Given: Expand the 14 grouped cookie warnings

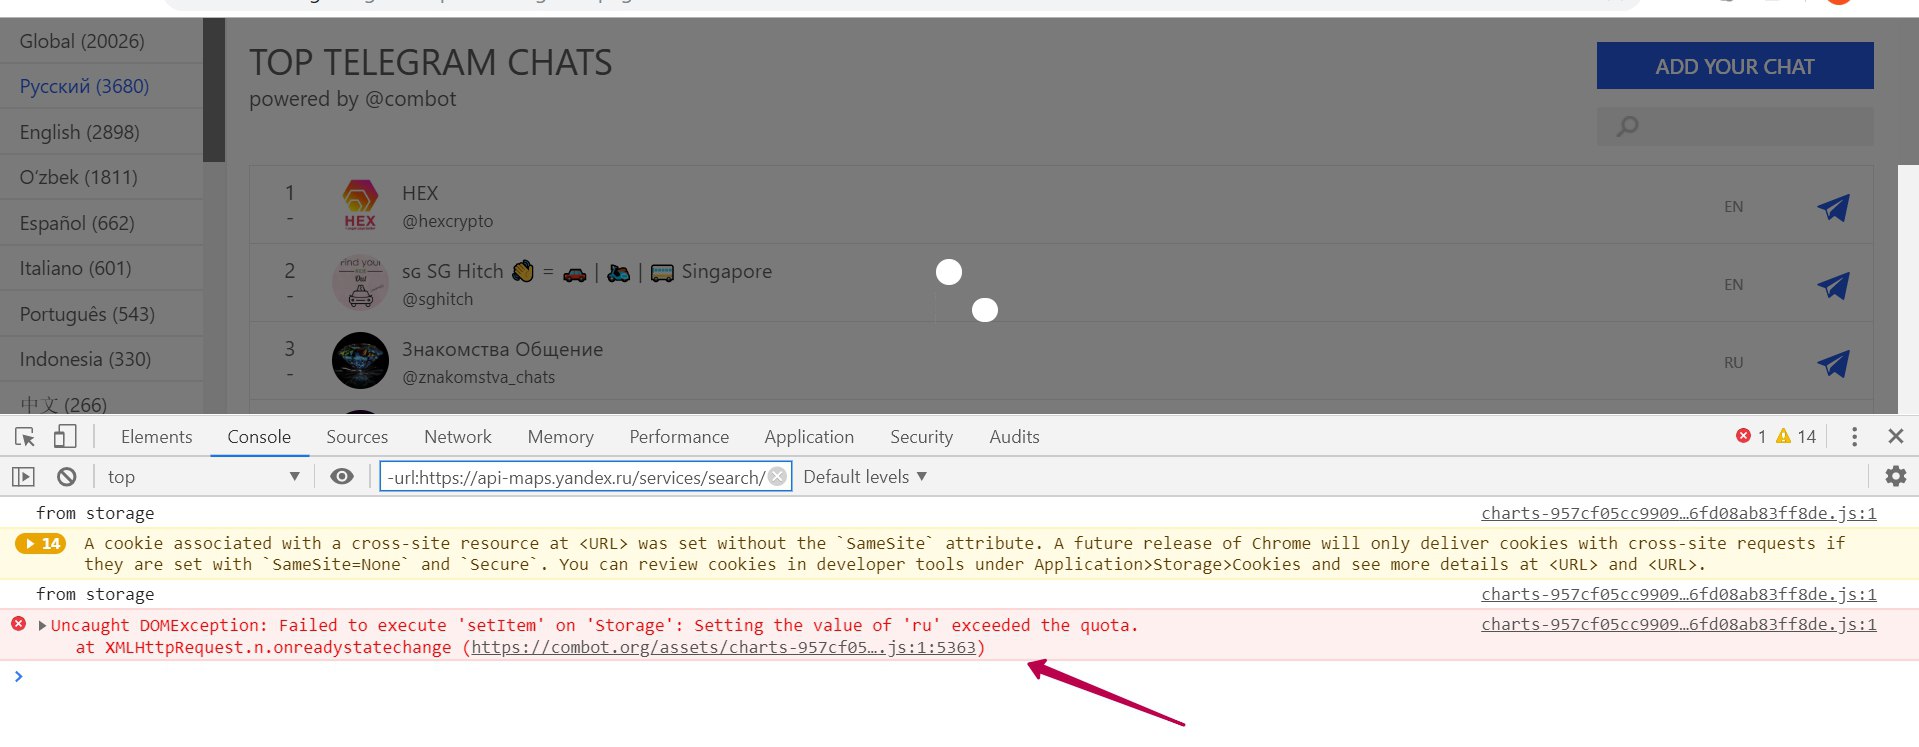Looking at the screenshot, I should pyautogui.click(x=41, y=543).
